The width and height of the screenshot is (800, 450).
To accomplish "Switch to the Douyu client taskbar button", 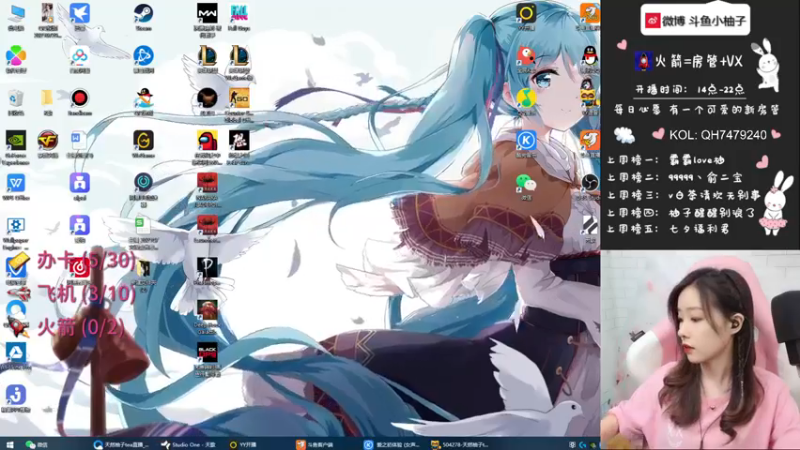I will coord(315,445).
